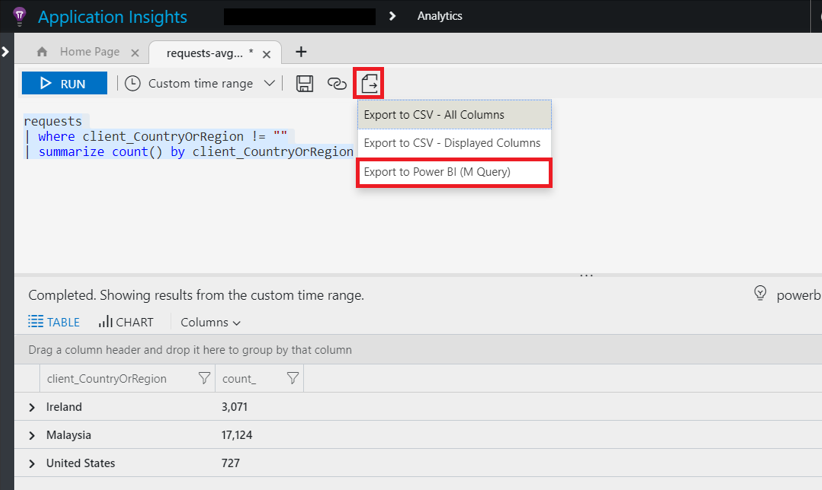
Task: Click the clock time range icon
Action: click(x=133, y=83)
